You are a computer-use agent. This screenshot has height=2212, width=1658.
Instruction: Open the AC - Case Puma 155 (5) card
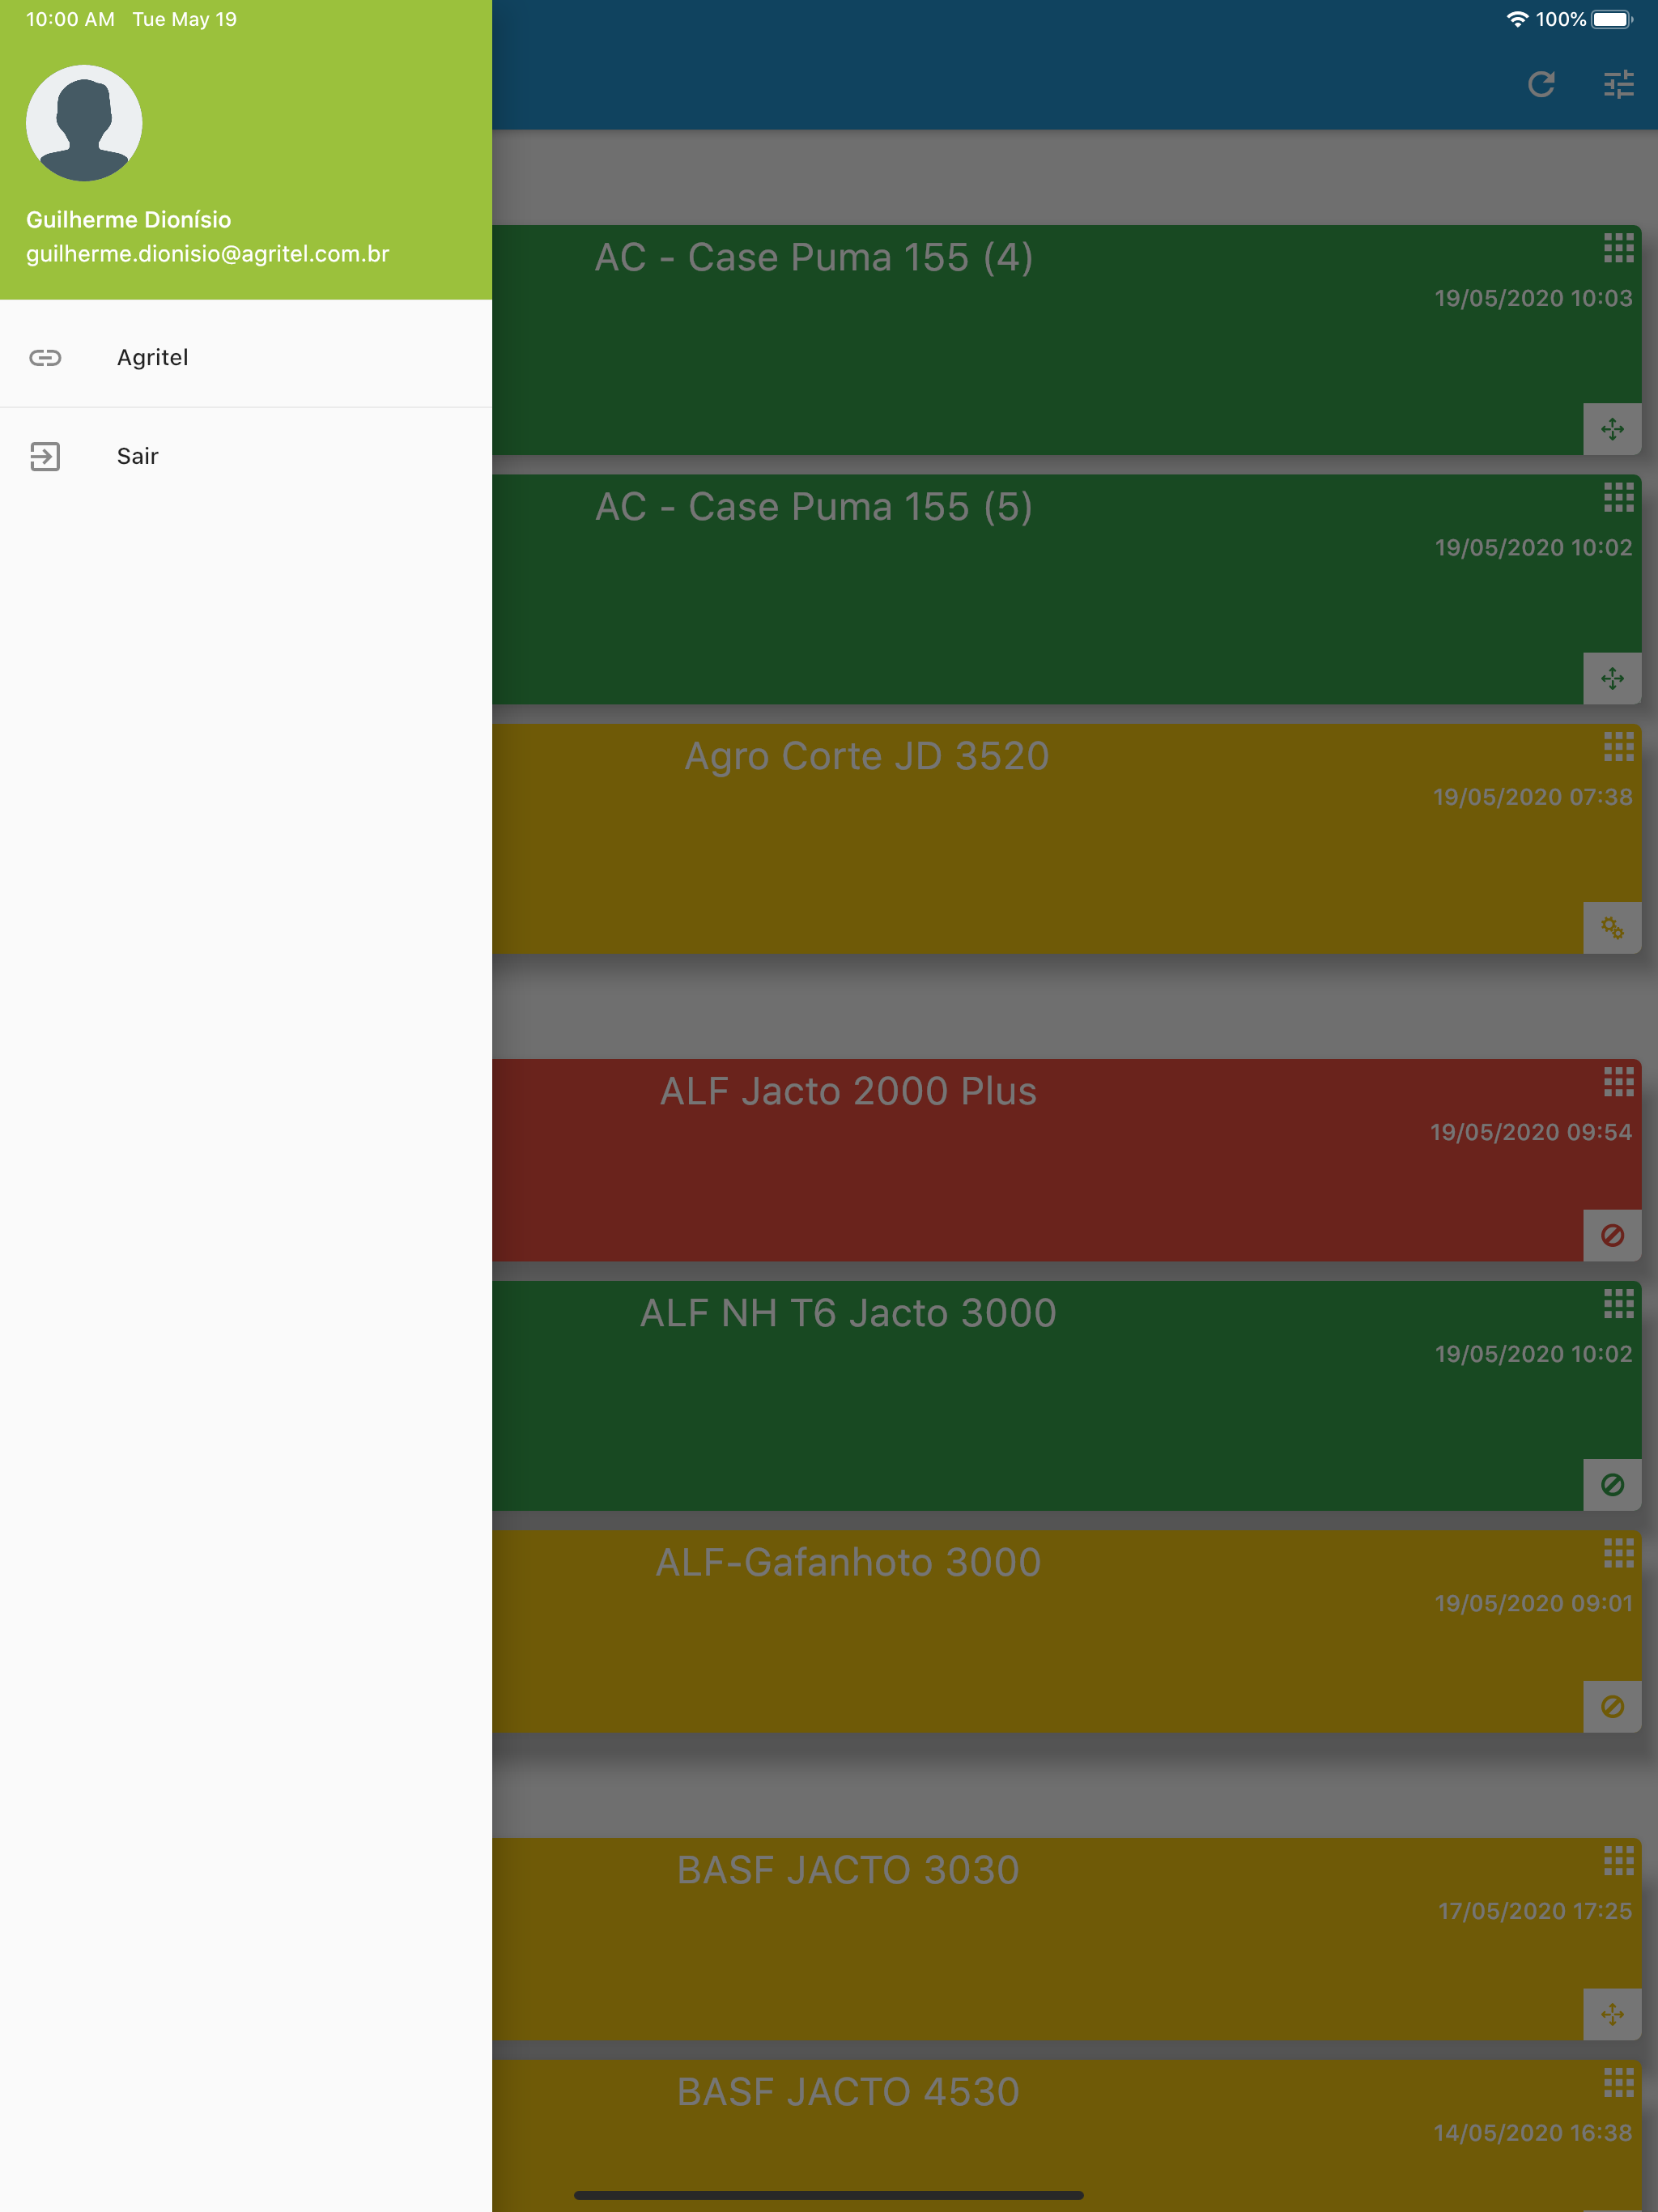coord(1066,589)
